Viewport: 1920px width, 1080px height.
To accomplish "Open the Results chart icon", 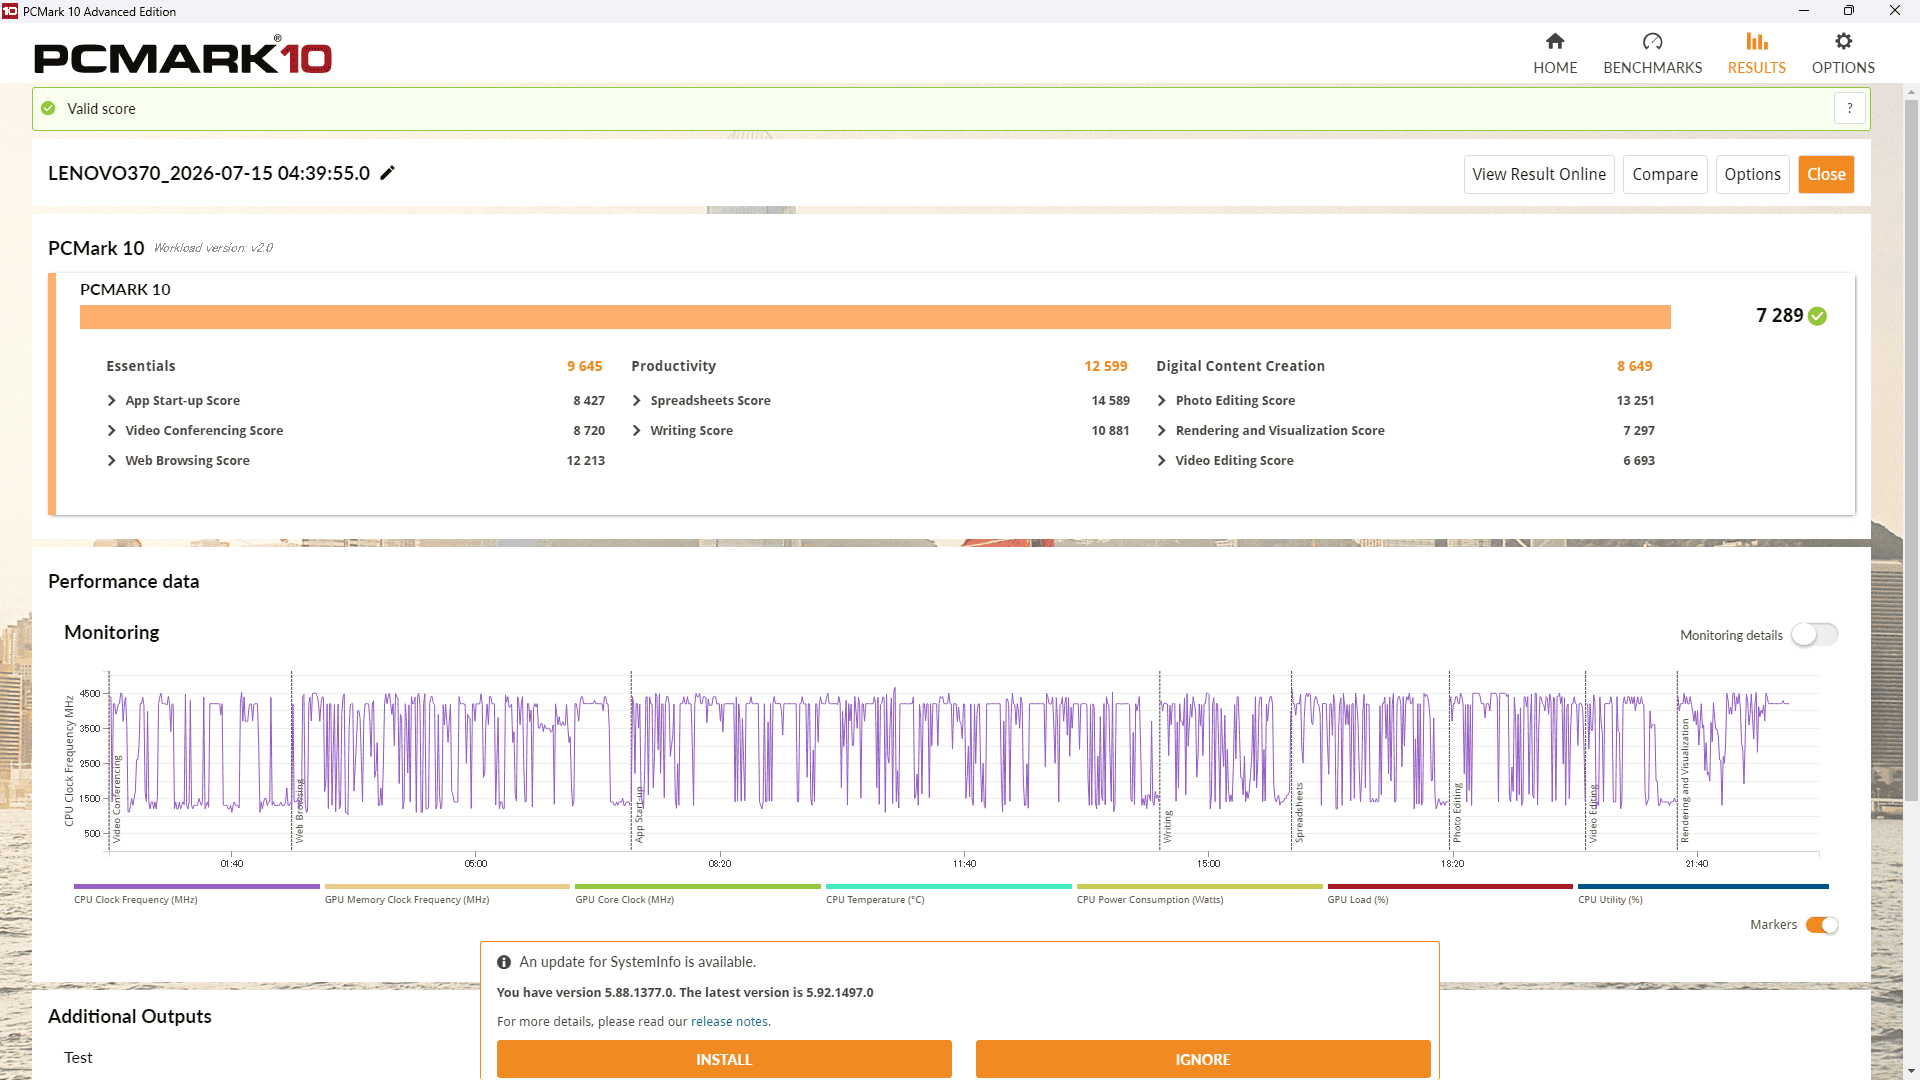I will [1757, 41].
